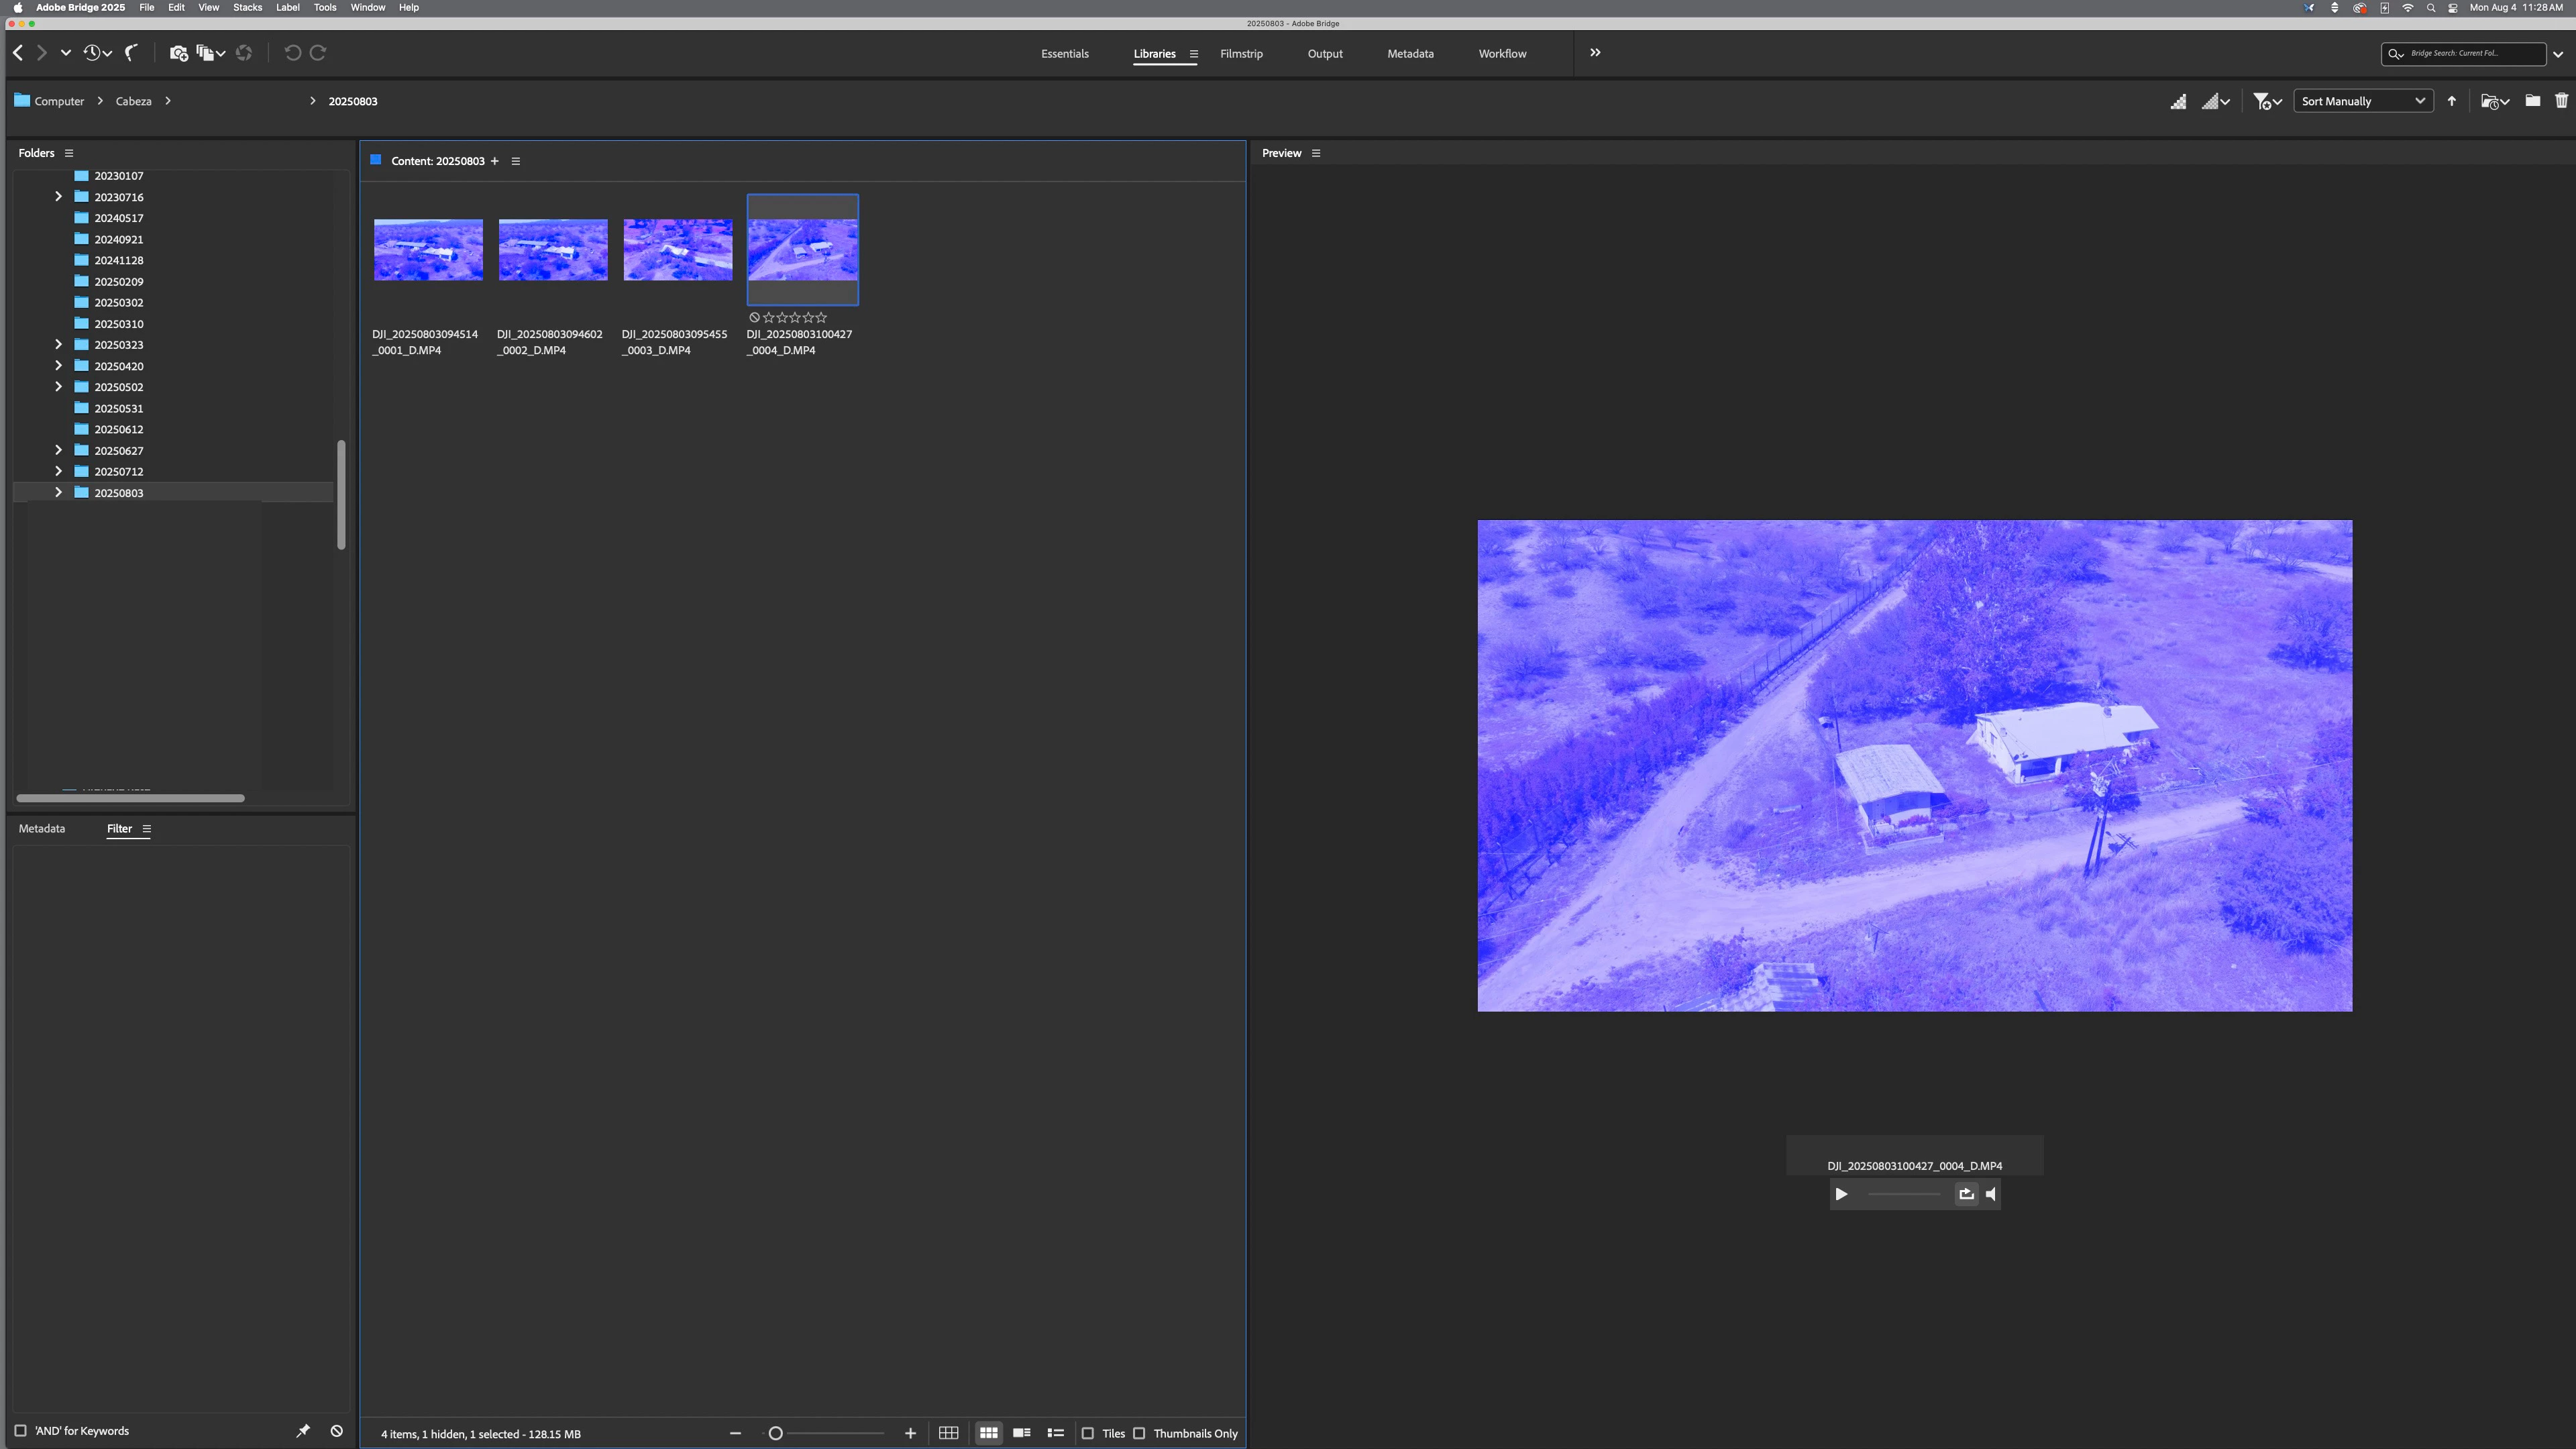Select the Boomerang return icon
2576x1449 pixels.
coord(131,53)
